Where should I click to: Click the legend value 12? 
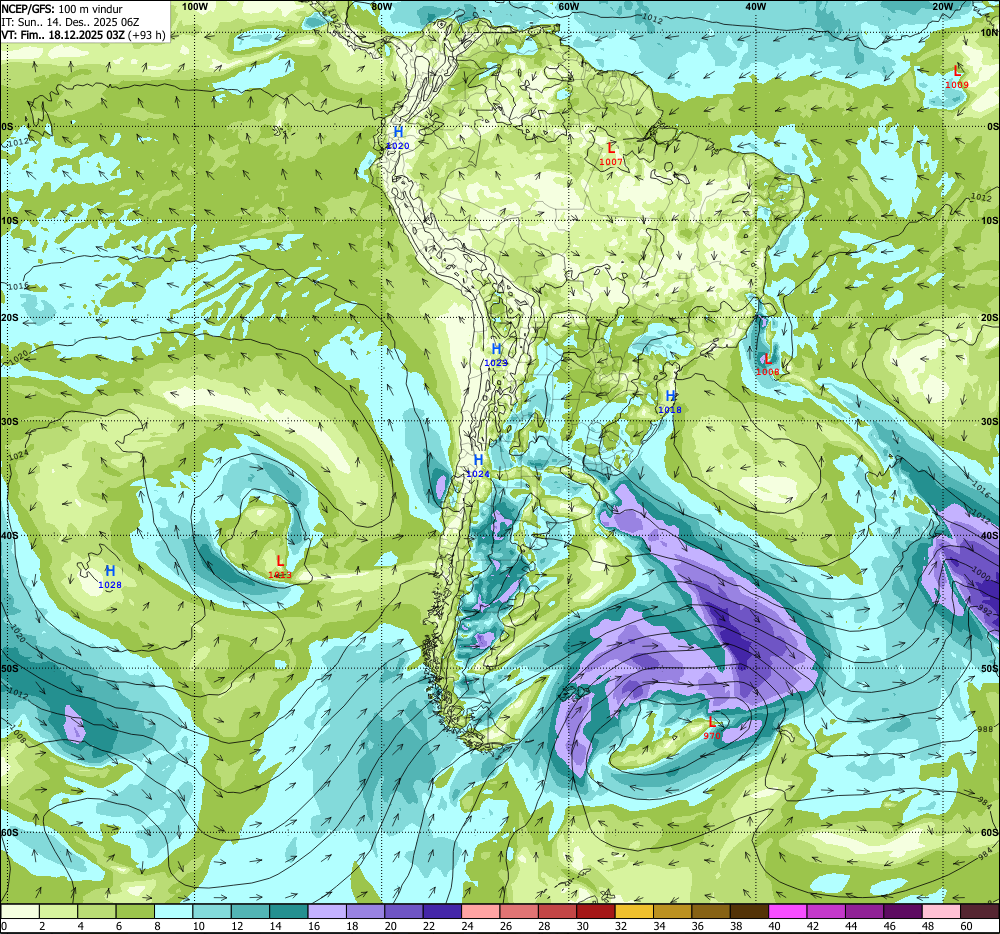pyautogui.click(x=237, y=926)
